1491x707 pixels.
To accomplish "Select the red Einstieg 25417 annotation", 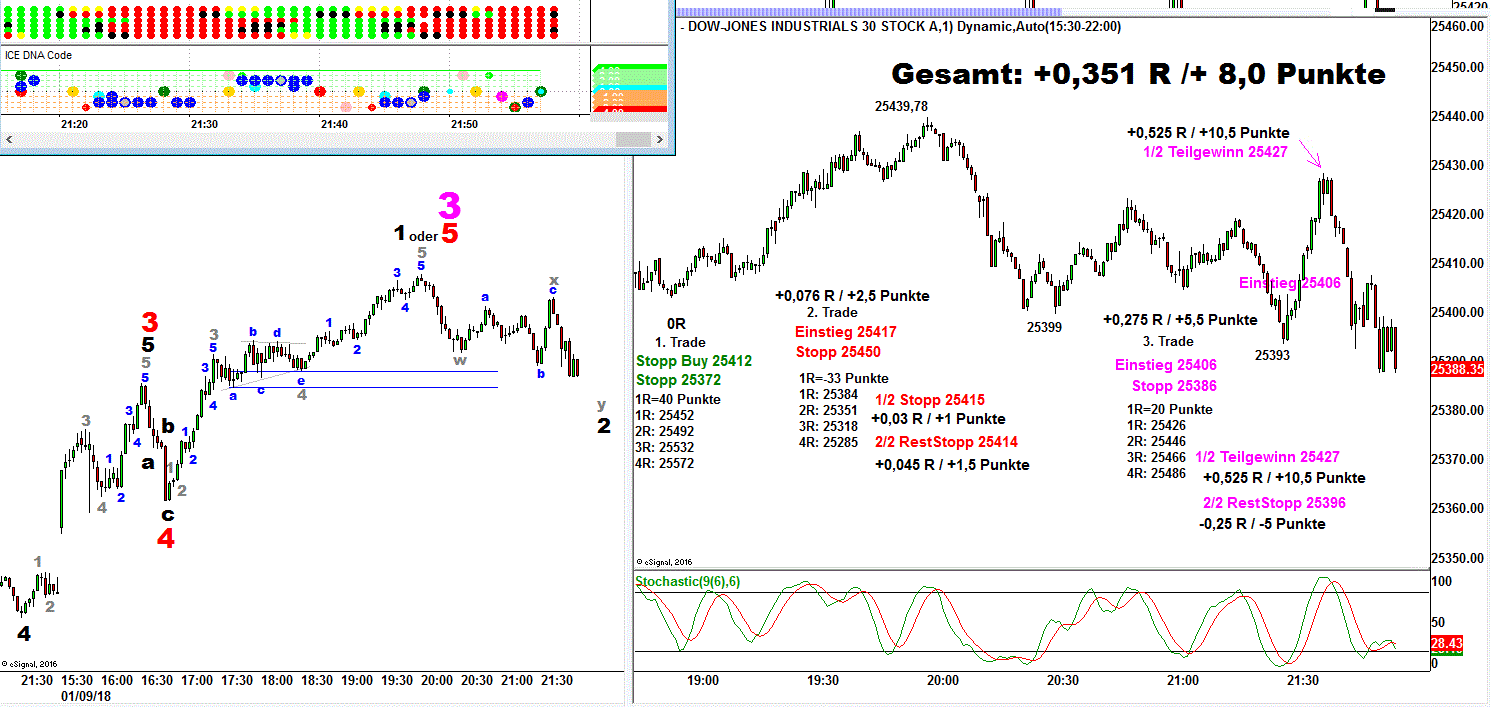I will pyautogui.click(x=846, y=332).
